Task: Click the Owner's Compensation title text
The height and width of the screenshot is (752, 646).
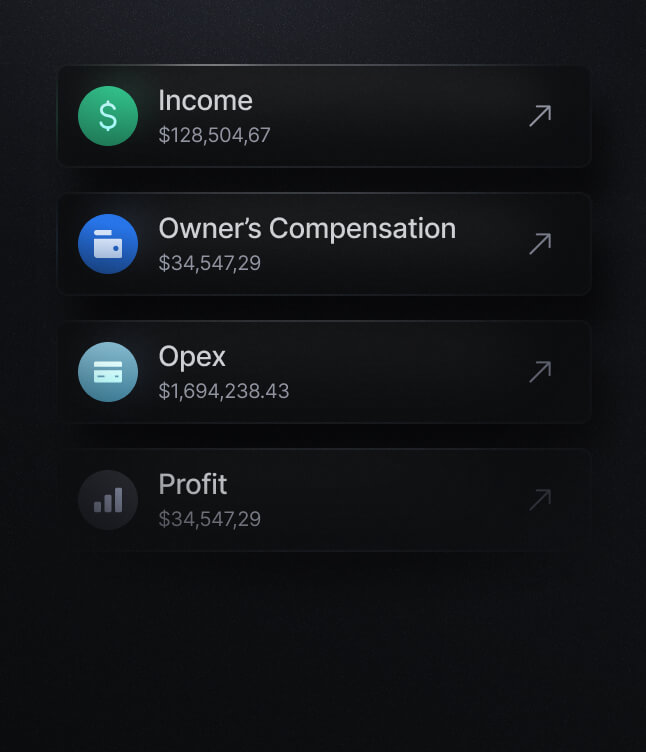Action: (307, 229)
